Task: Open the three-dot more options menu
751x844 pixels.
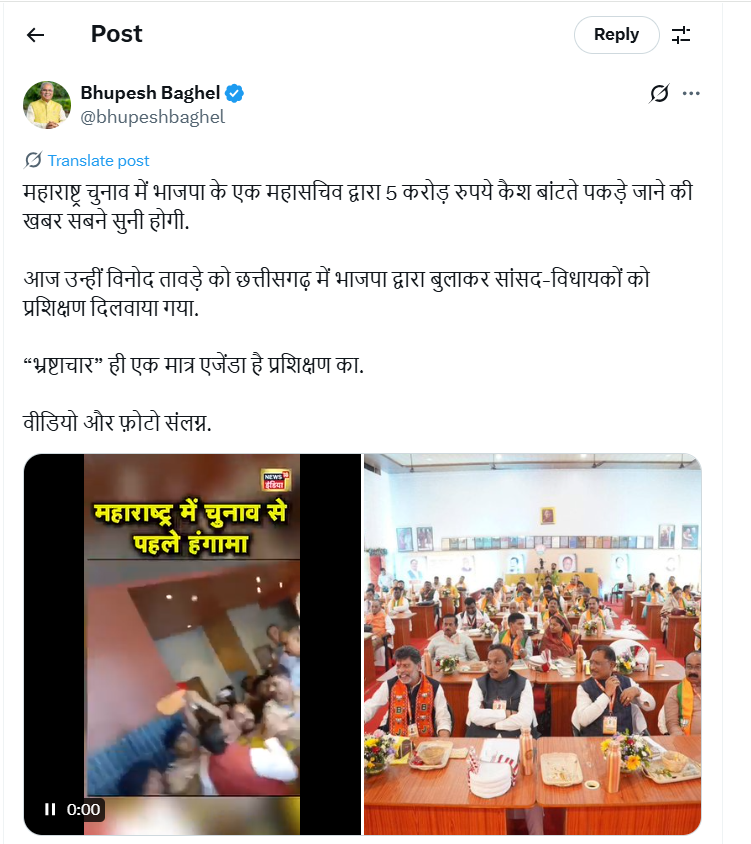Action: coord(691,93)
